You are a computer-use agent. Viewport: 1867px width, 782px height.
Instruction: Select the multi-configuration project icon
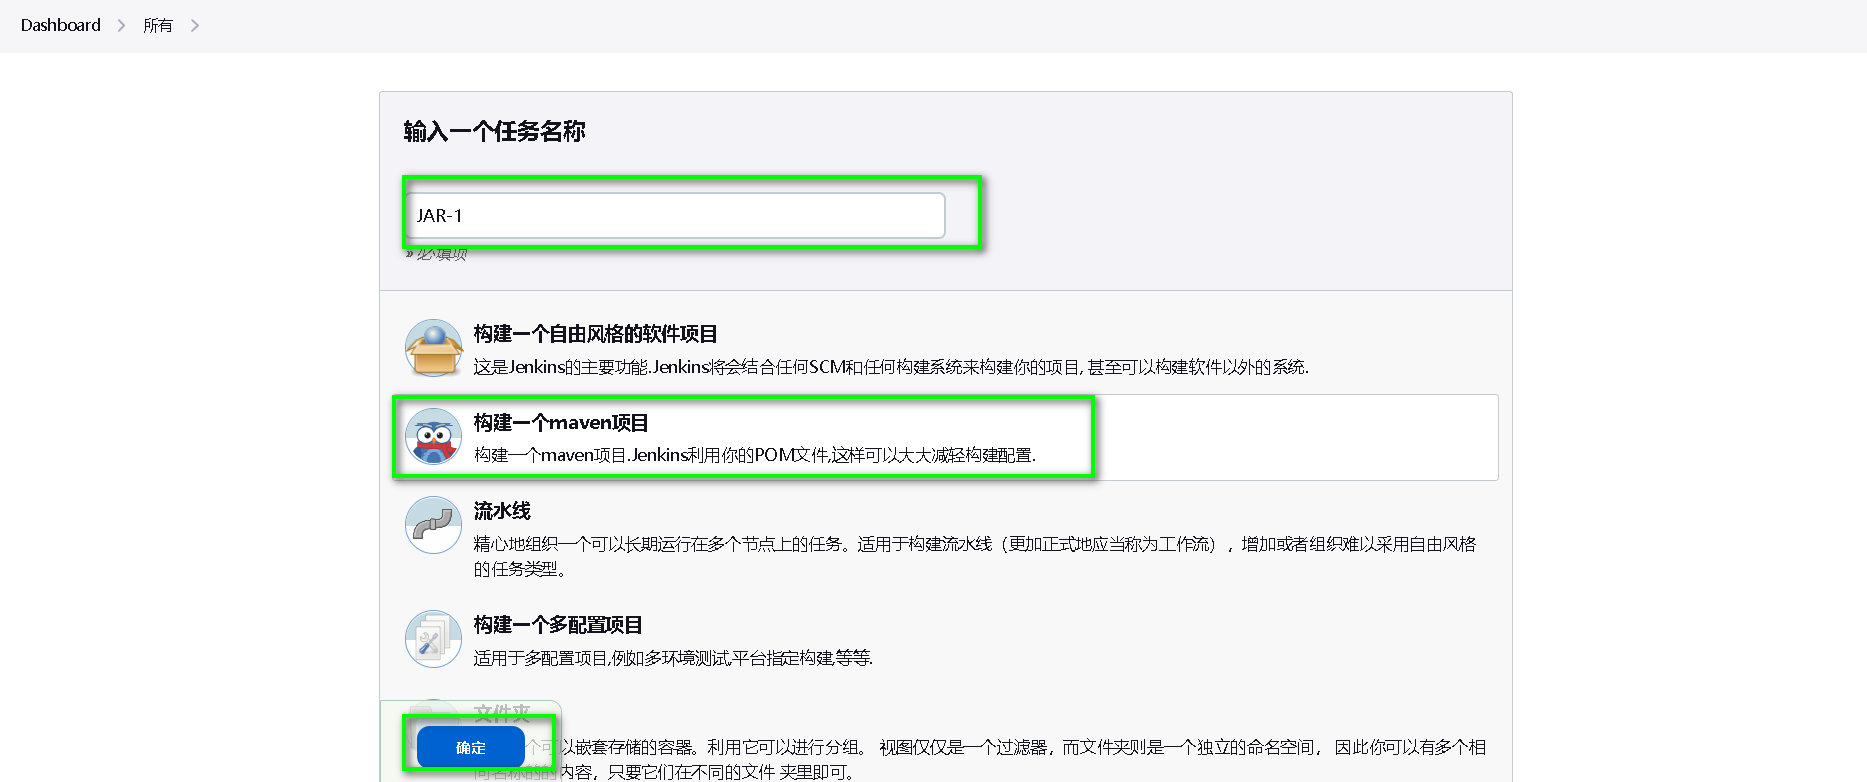[433, 639]
